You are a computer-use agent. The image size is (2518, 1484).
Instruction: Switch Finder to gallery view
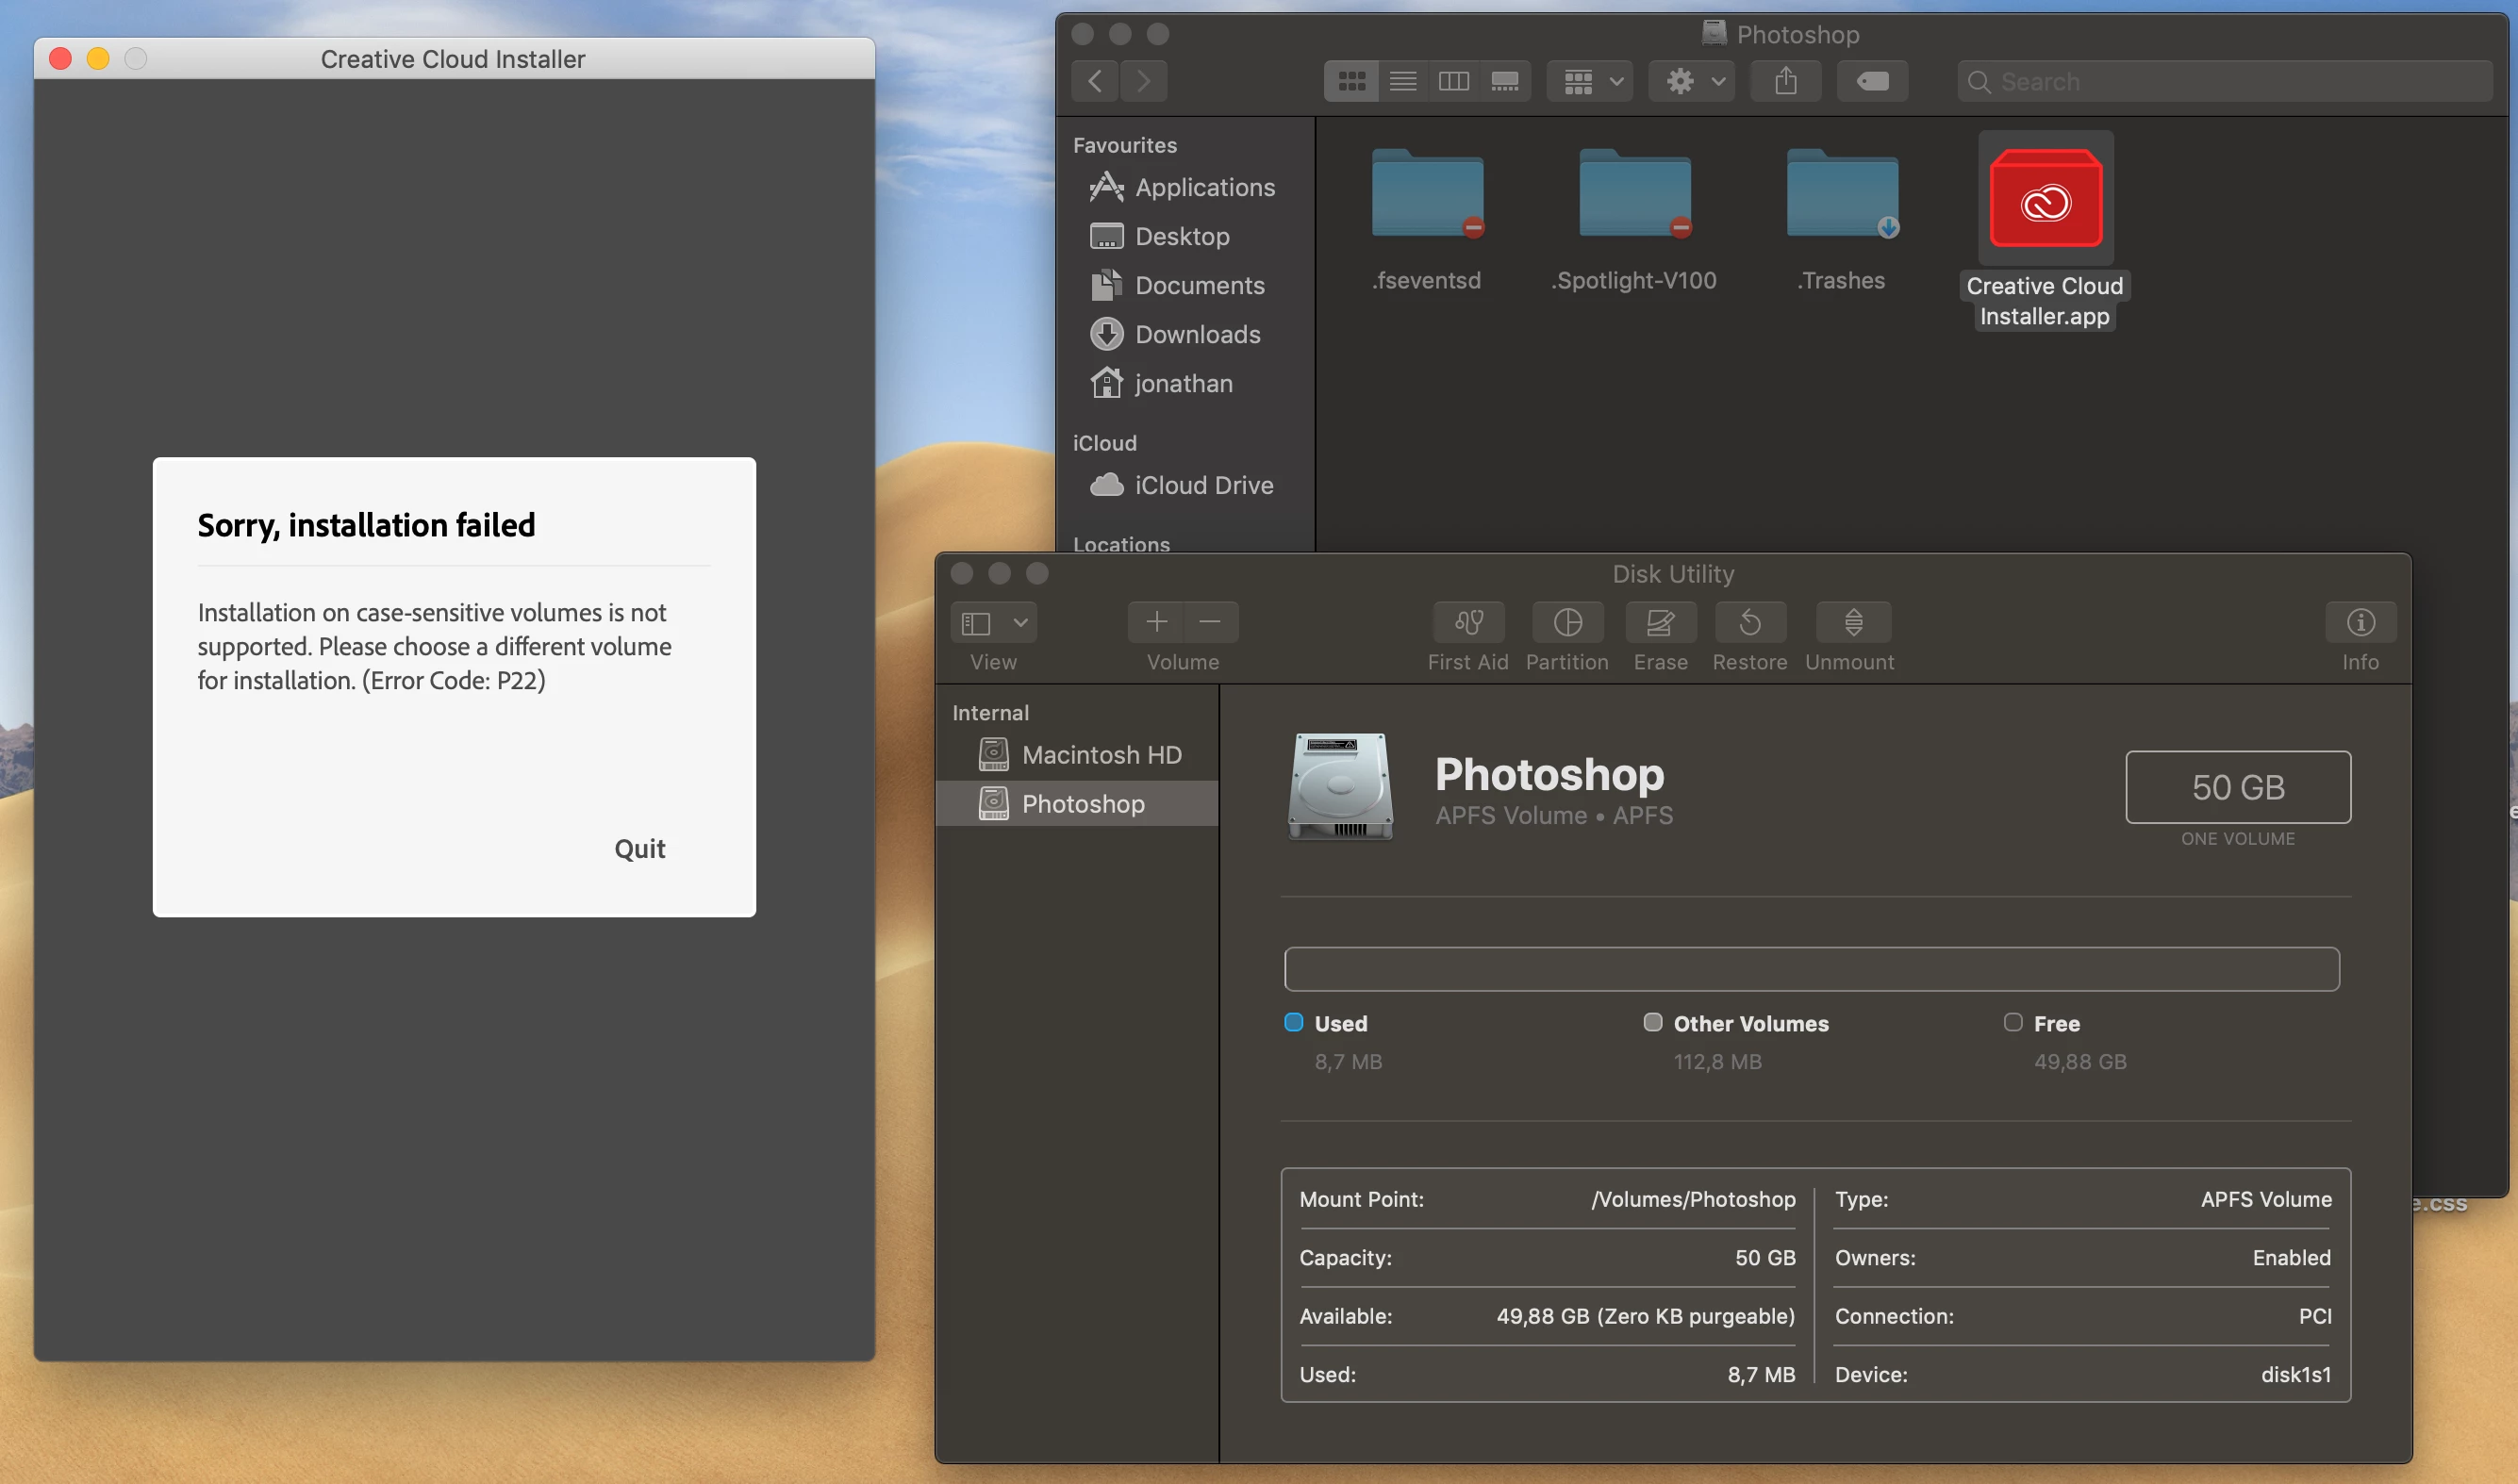tap(1504, 81)
